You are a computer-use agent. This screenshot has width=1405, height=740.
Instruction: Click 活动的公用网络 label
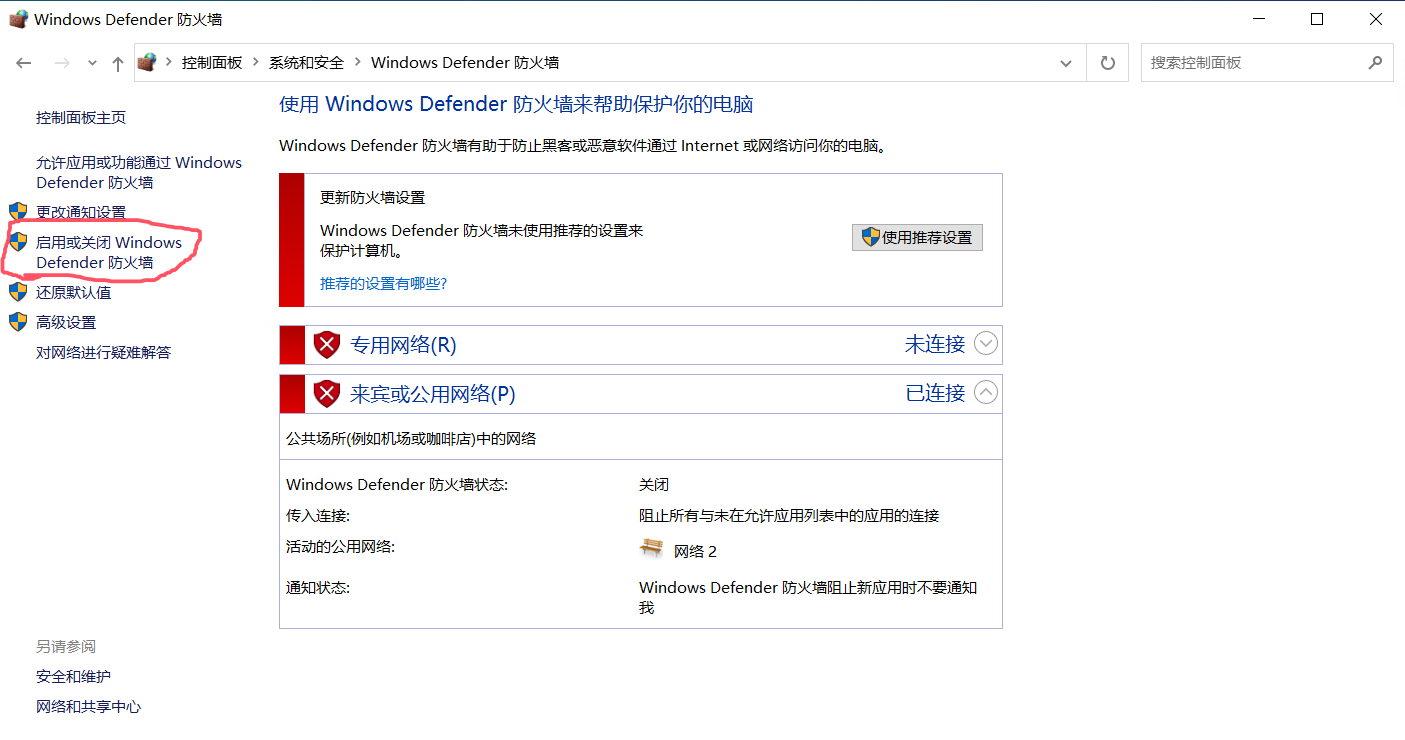[x=340, y=546]
